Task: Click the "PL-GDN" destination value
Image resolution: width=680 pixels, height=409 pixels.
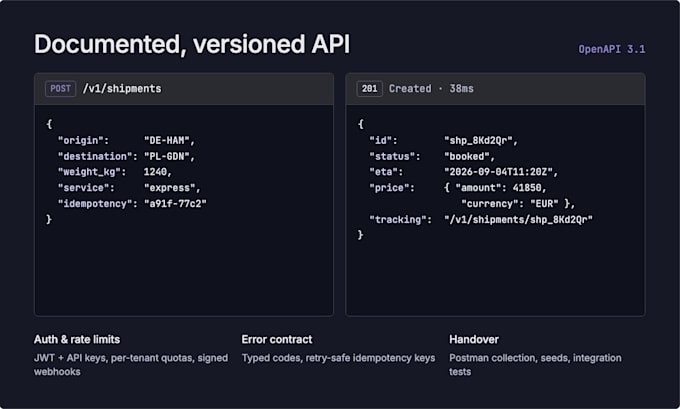Action: click(x=169, y=156)
